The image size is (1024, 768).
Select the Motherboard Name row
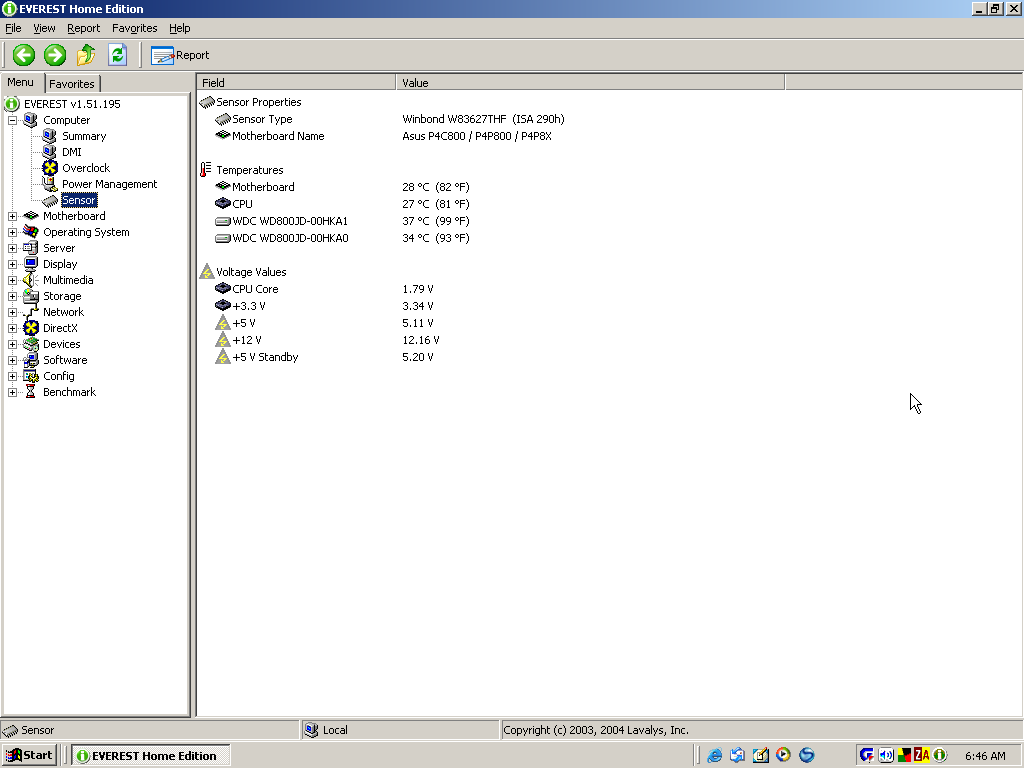[383, 136]
